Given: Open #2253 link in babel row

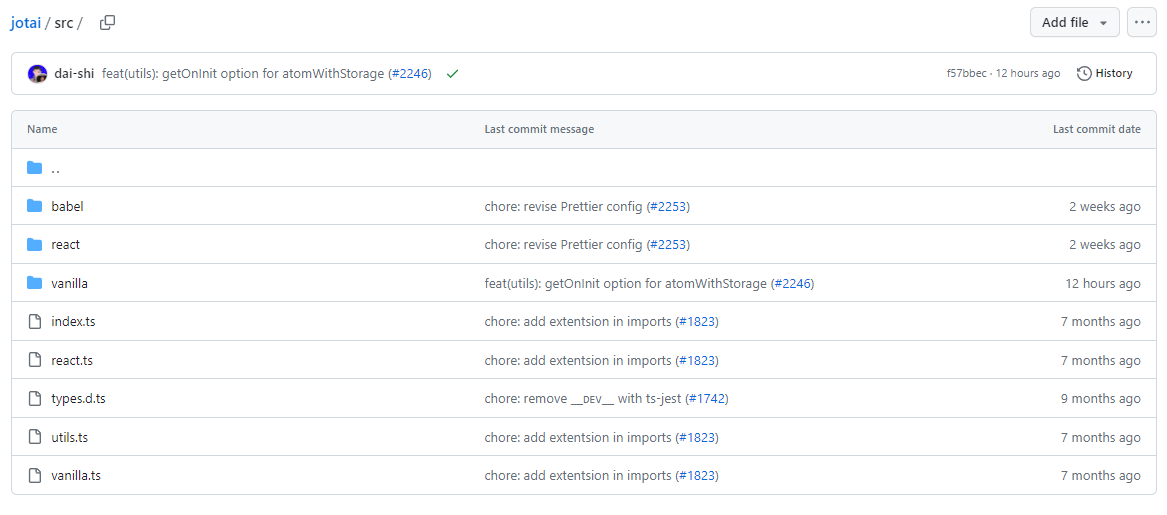Looking at the screenshot, I should point(668,206).
